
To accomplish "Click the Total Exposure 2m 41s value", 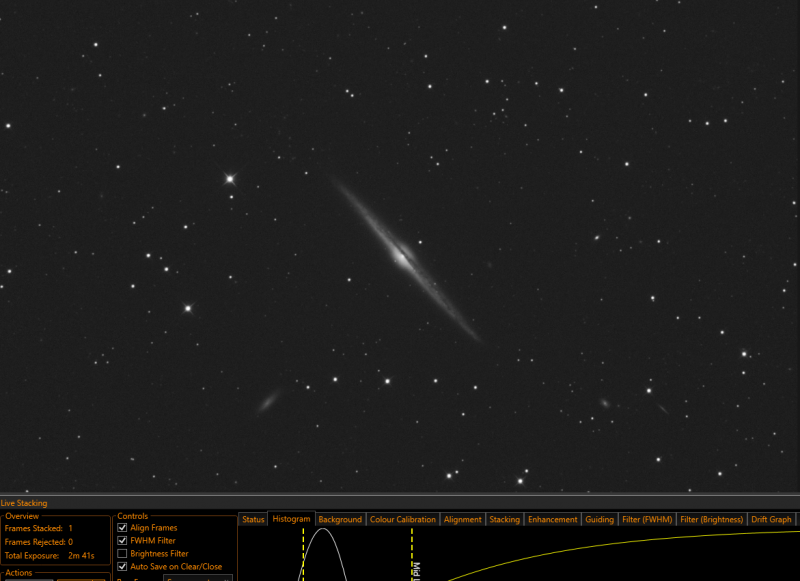I will pyautogui.click(x=81, y=555).
